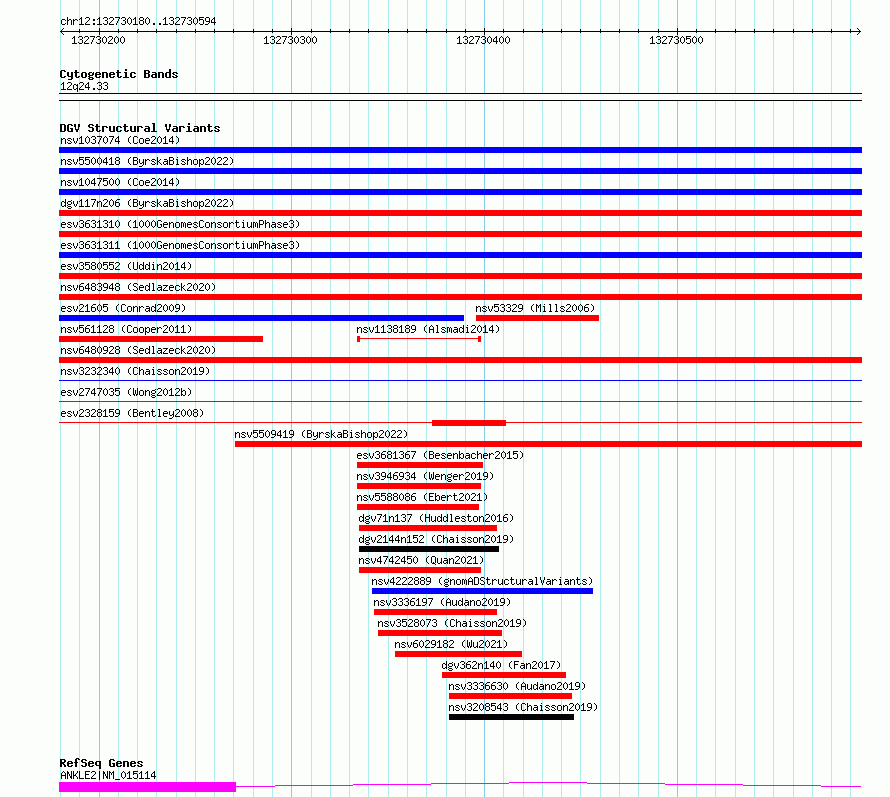
Task: Click the ANKLE2|NM_015114 gene label
Action: [108, 775]
